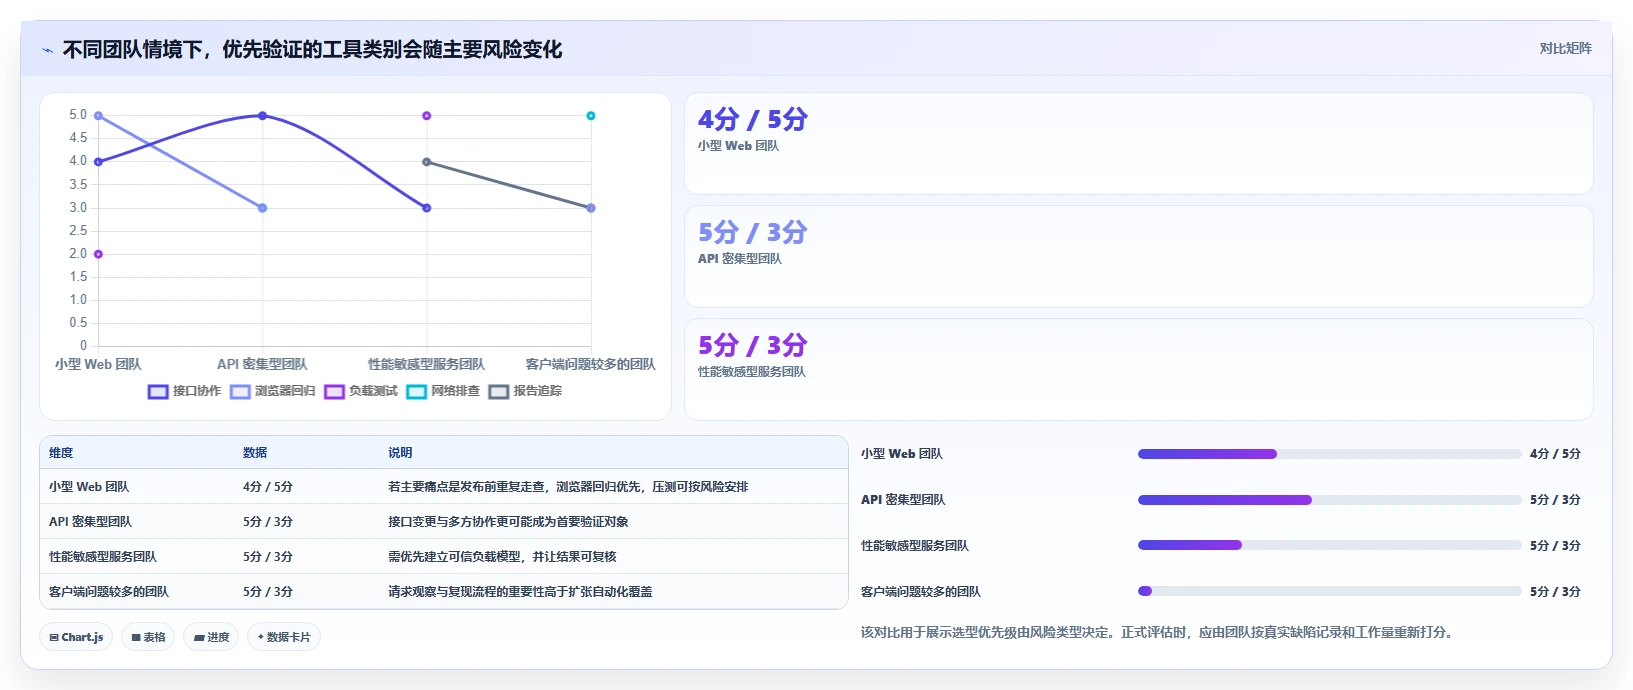The height and width of the screenshot is (690, 1633).
Task: Click the footnote starting 该对比用于展示选型优先级
Action: 1157,633
